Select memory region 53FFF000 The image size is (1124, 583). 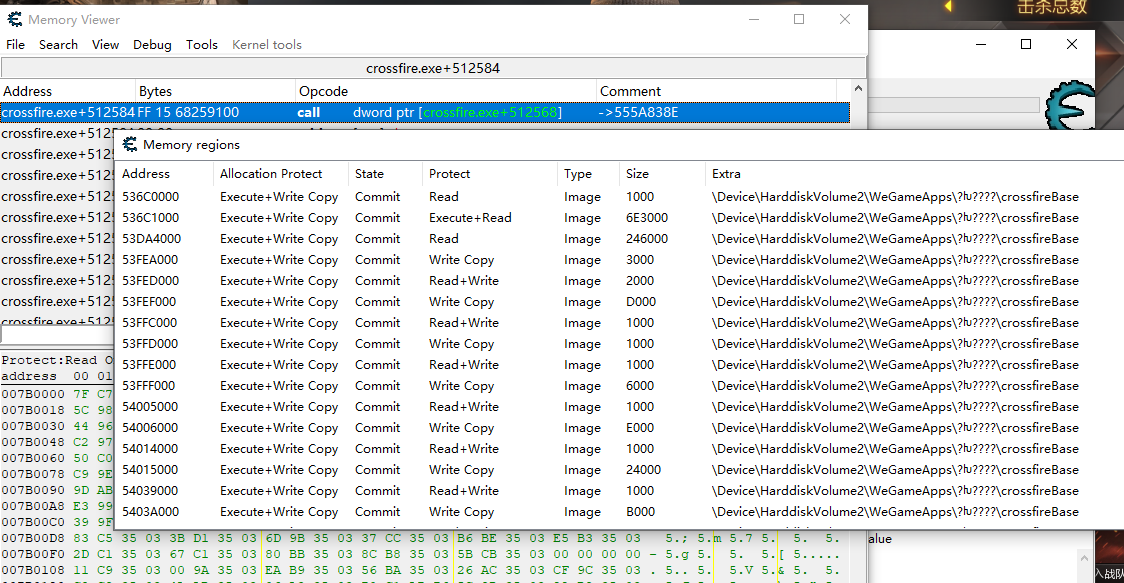click(148, 386)
